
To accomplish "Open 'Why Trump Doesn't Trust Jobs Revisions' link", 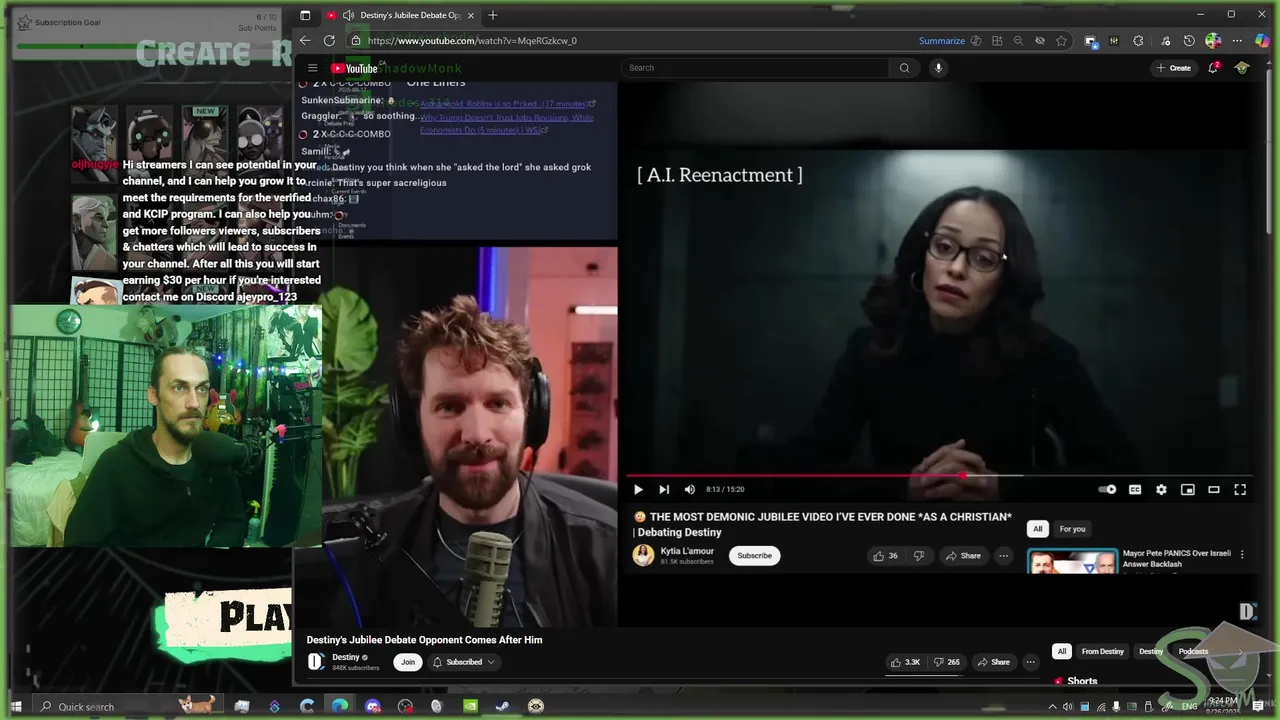I will 507,123.
